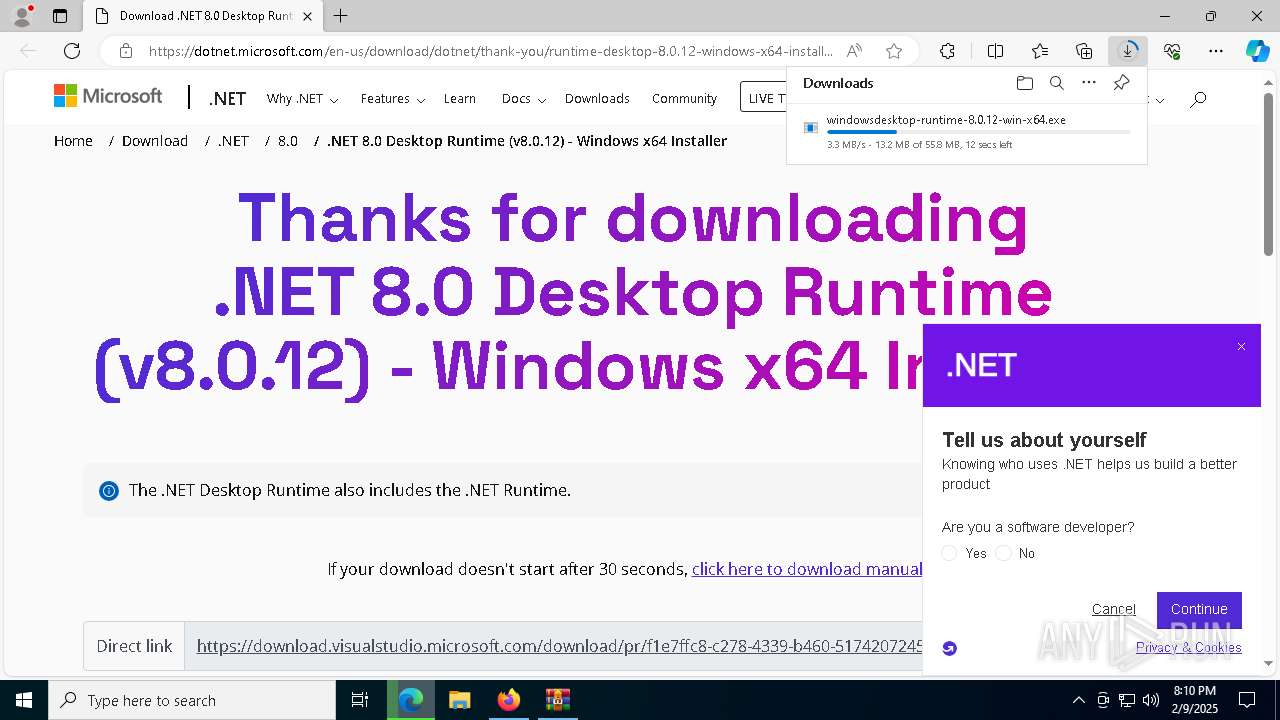Click Continue in the survey
Image resolution: width=1280 pixels, height=720 pixels.
tap(1199, 609)
